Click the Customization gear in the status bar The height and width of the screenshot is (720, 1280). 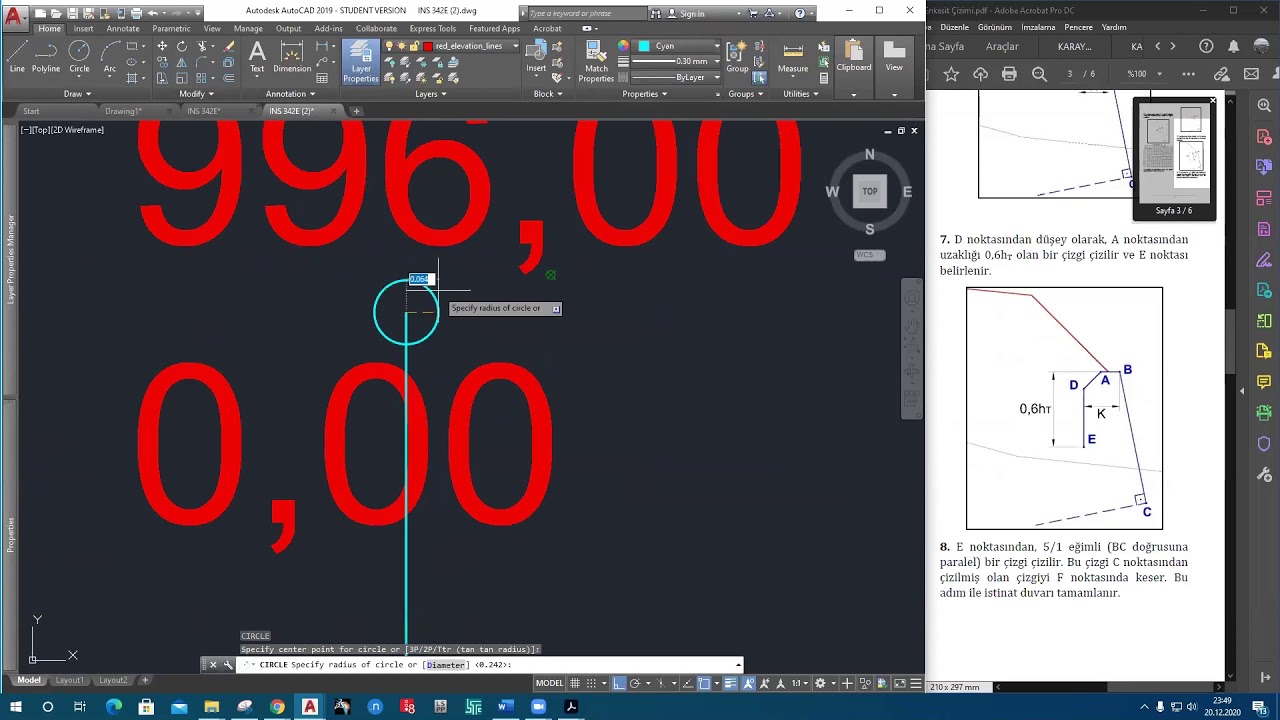click(820, 683)
